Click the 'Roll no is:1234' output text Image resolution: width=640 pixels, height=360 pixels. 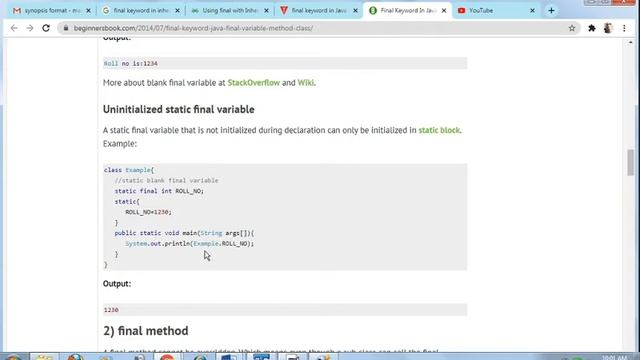click(131, 64)
